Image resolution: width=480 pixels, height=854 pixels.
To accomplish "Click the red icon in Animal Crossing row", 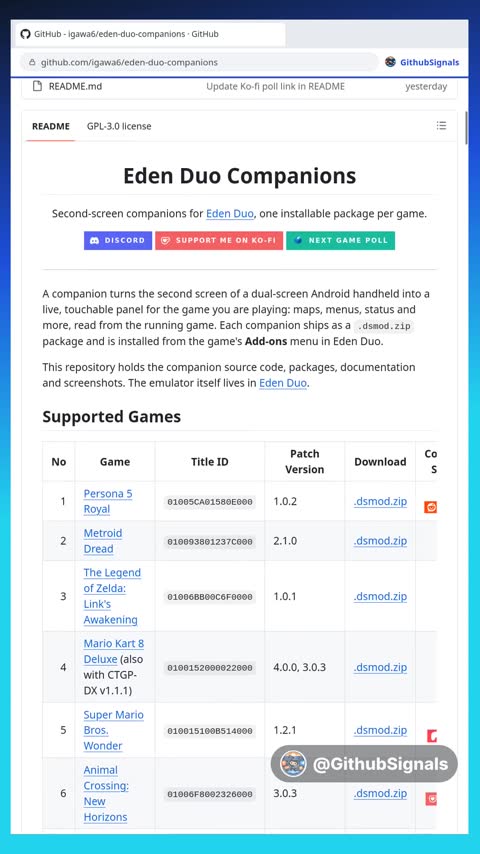I will click(431, 799).
